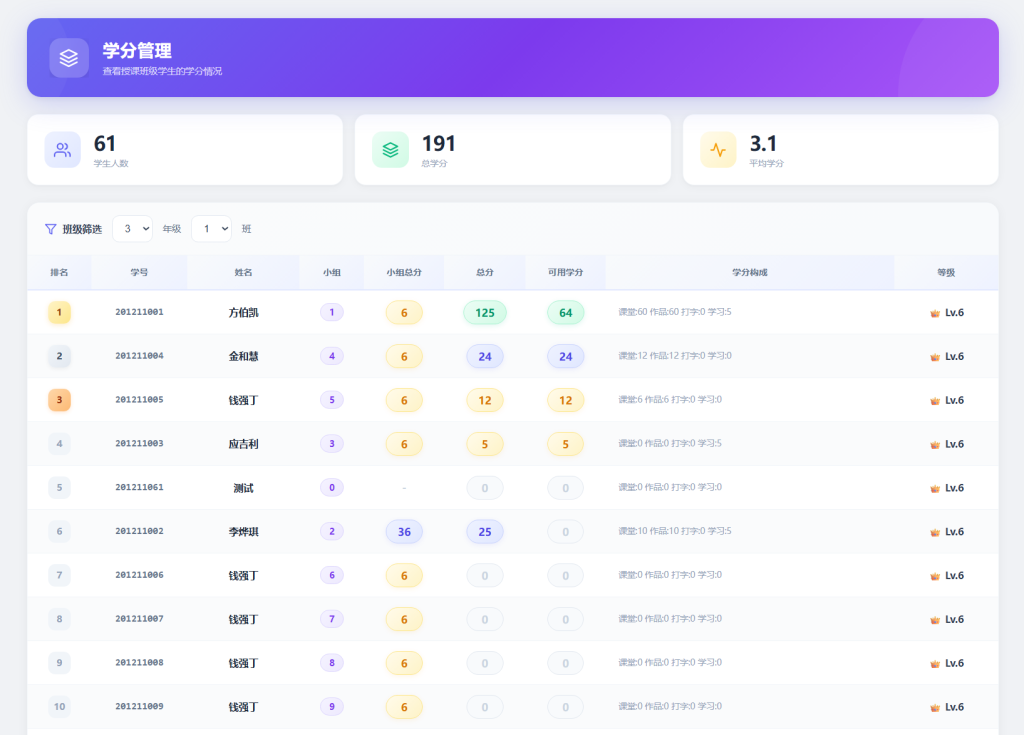1024x735 pixels.
Task: Open the grade dropdown showing 3
Action: tap(132, 229)
